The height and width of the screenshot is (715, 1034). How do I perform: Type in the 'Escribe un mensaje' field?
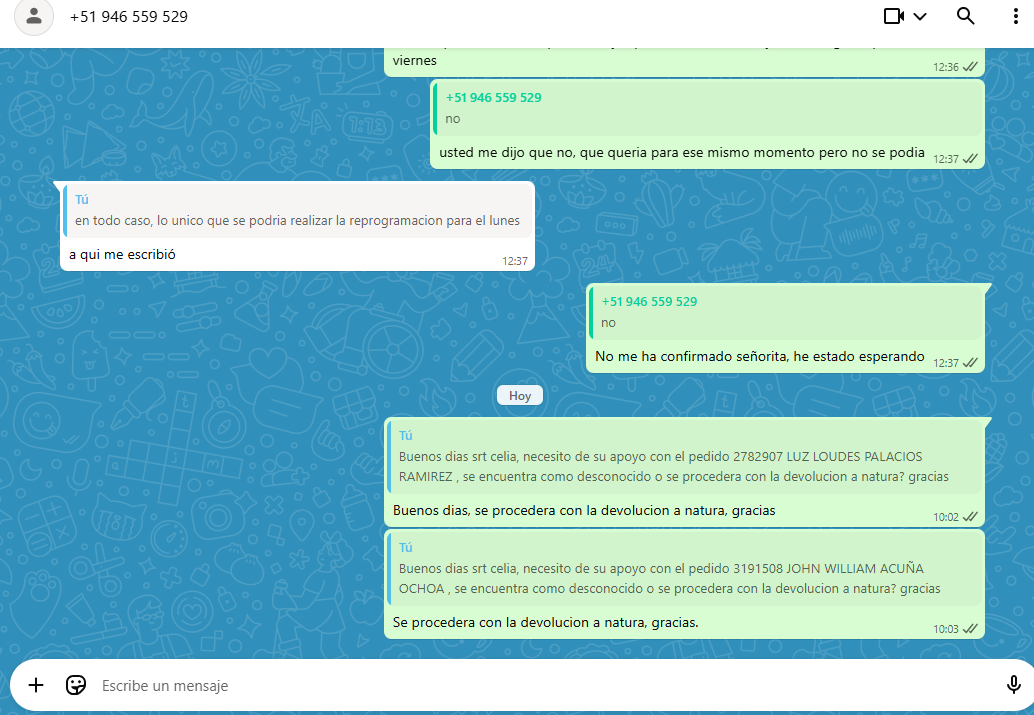(x=500, y=686)
